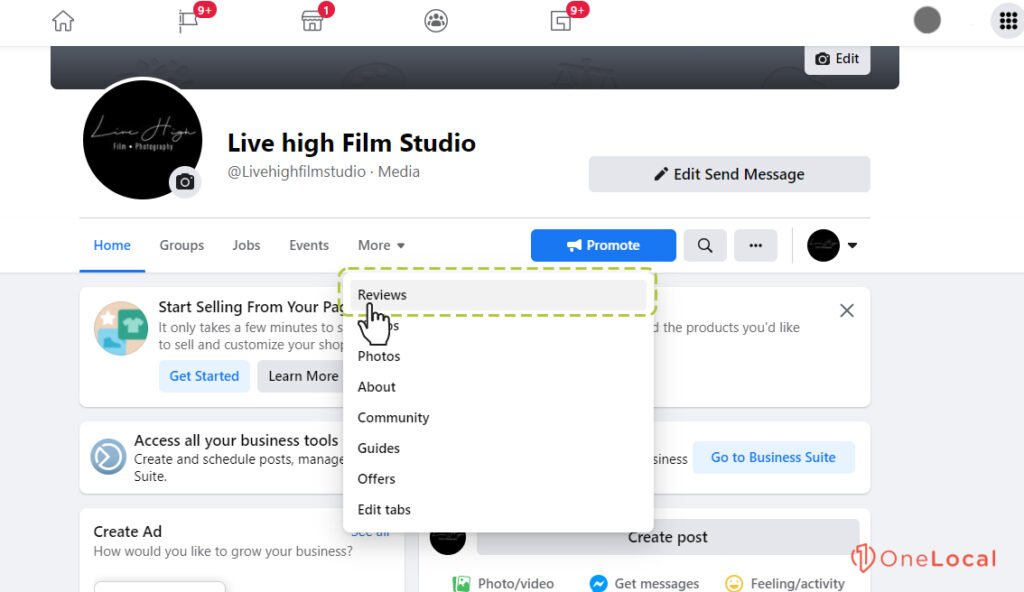
Task: Select Edit tabs menu entry
Action: [384, 510]
